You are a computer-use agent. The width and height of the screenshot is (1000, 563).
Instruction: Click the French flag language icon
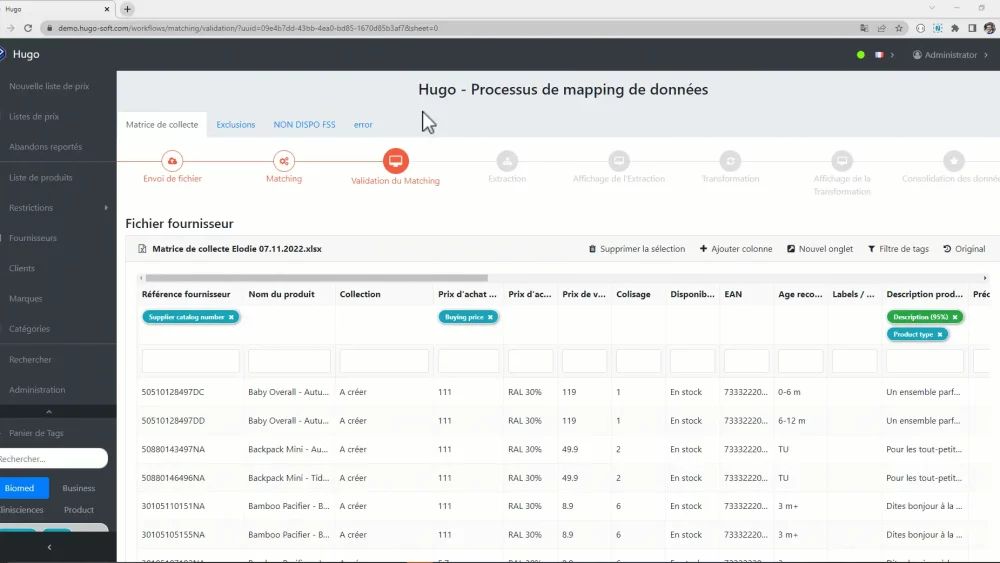click(x=879, y=55)
